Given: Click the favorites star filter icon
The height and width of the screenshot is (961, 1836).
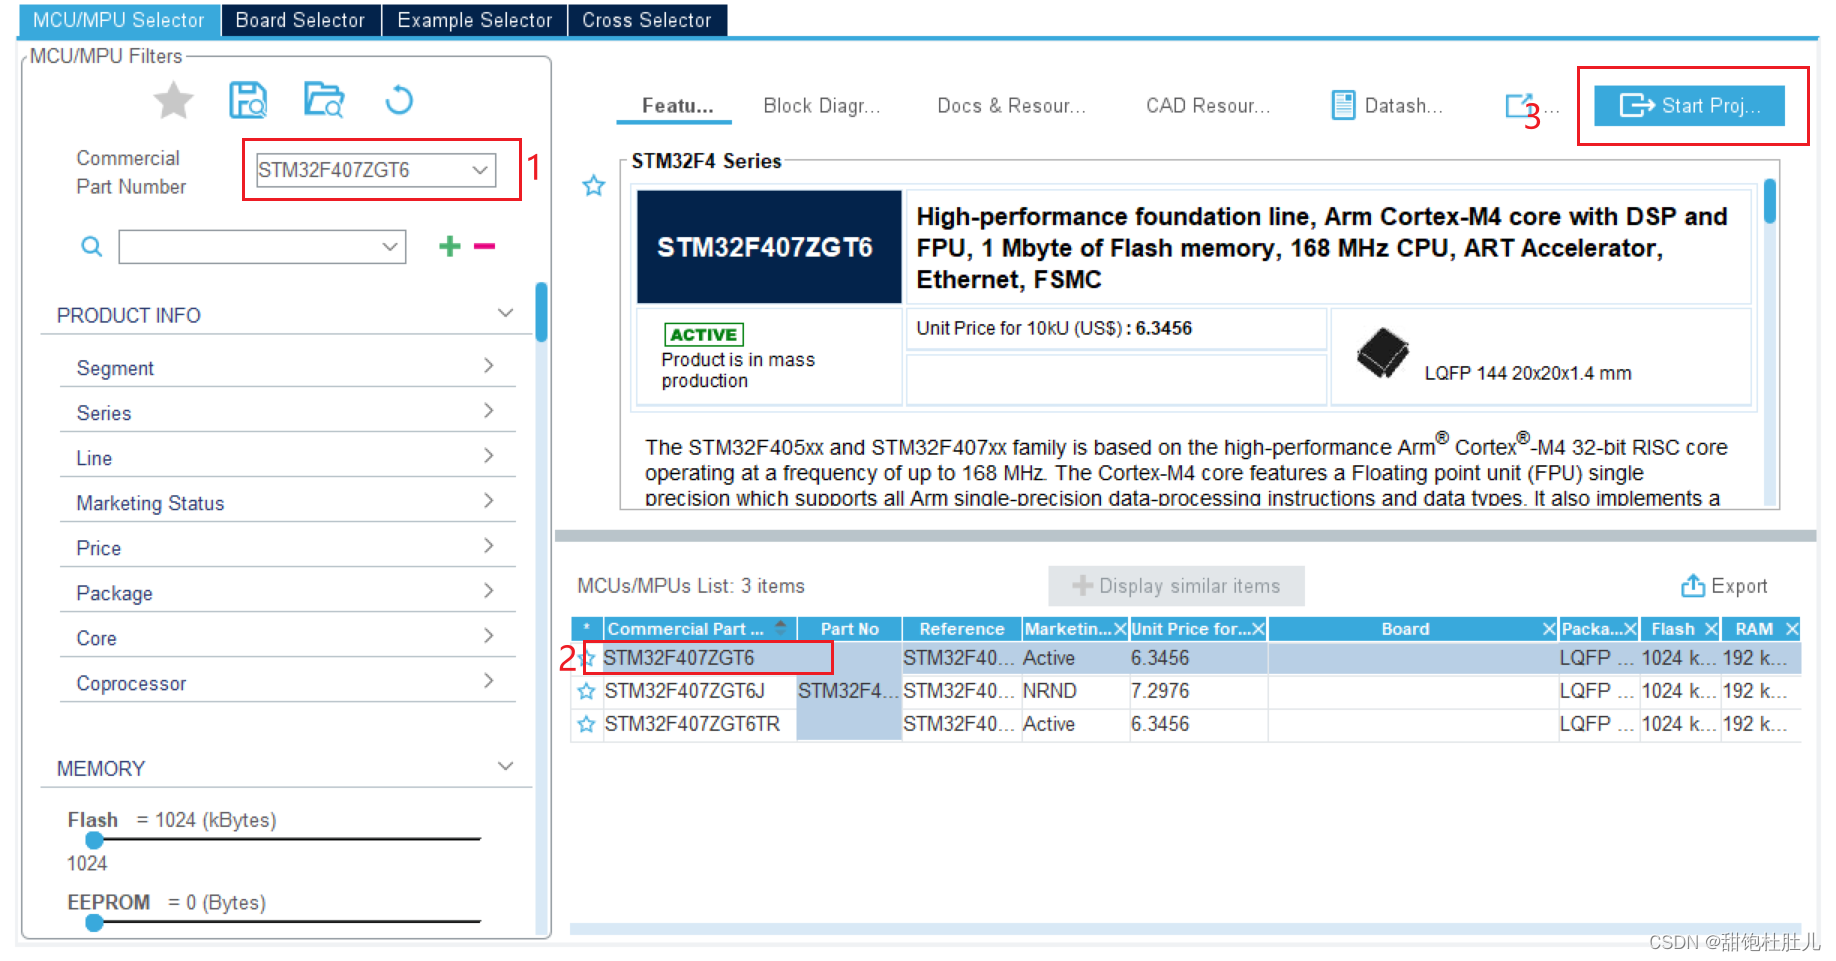Looking at the screenshot, I should click(173, 100).
